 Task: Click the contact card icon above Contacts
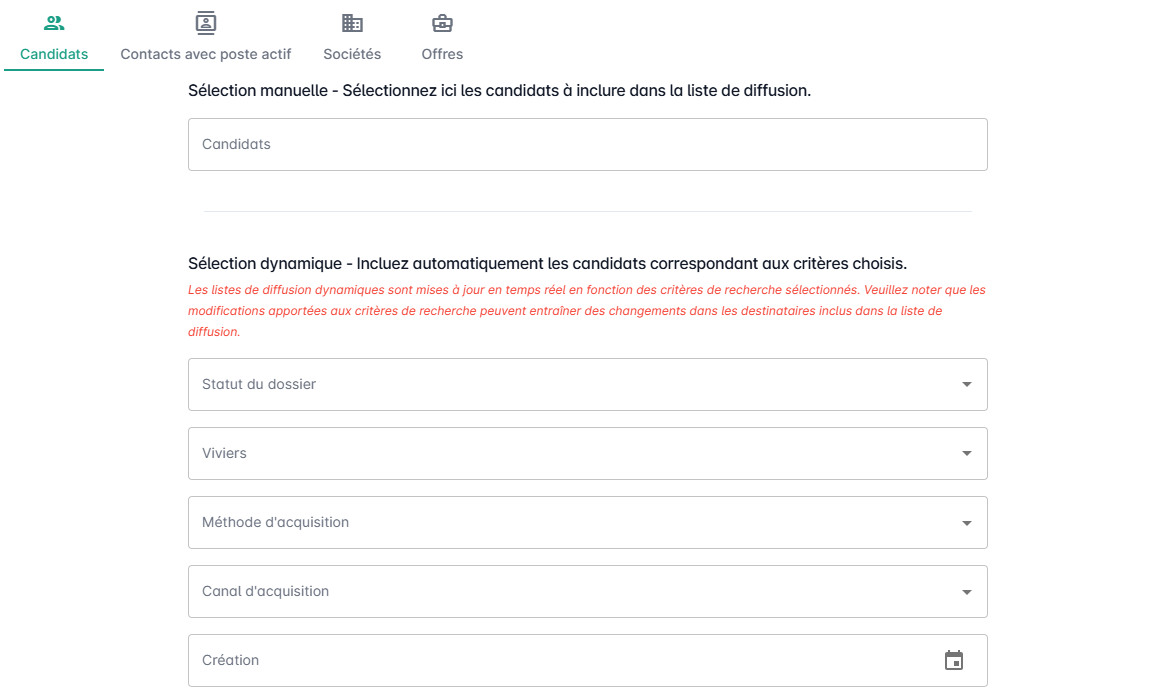(206, 23)
